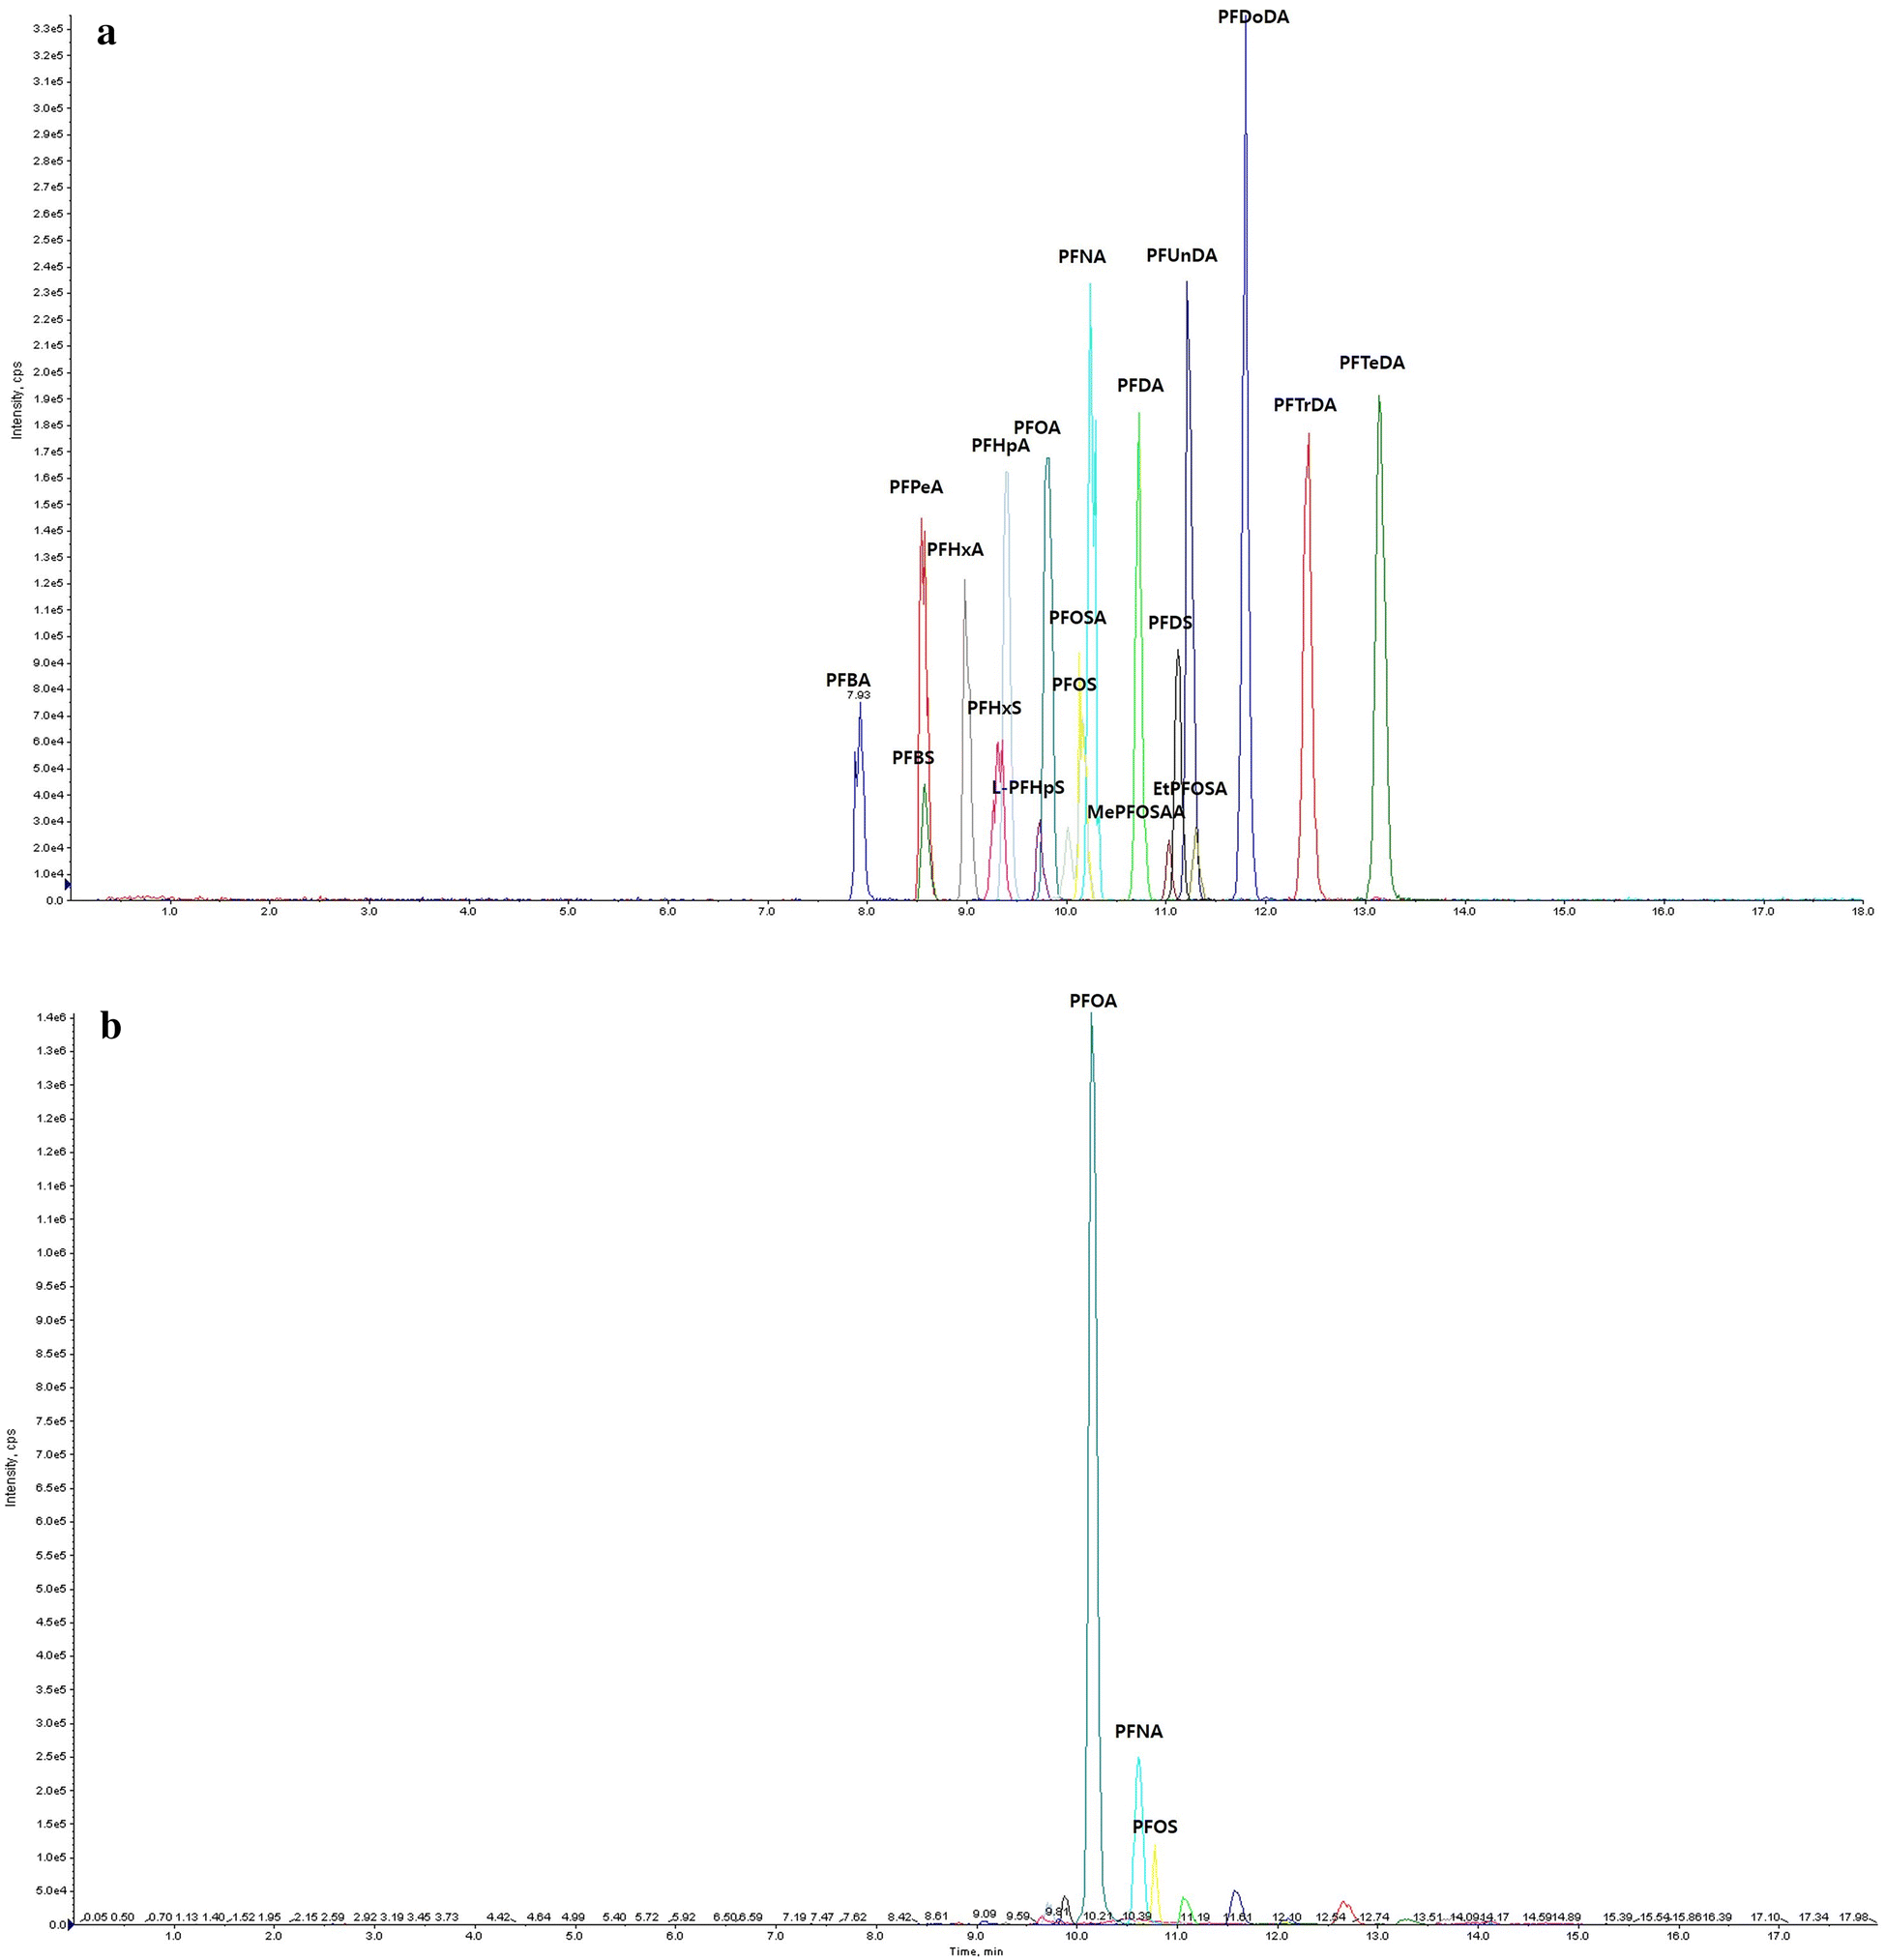Click the PFUnDA peak label
Screen dimensions: 1885x1960
[1181, 256]
